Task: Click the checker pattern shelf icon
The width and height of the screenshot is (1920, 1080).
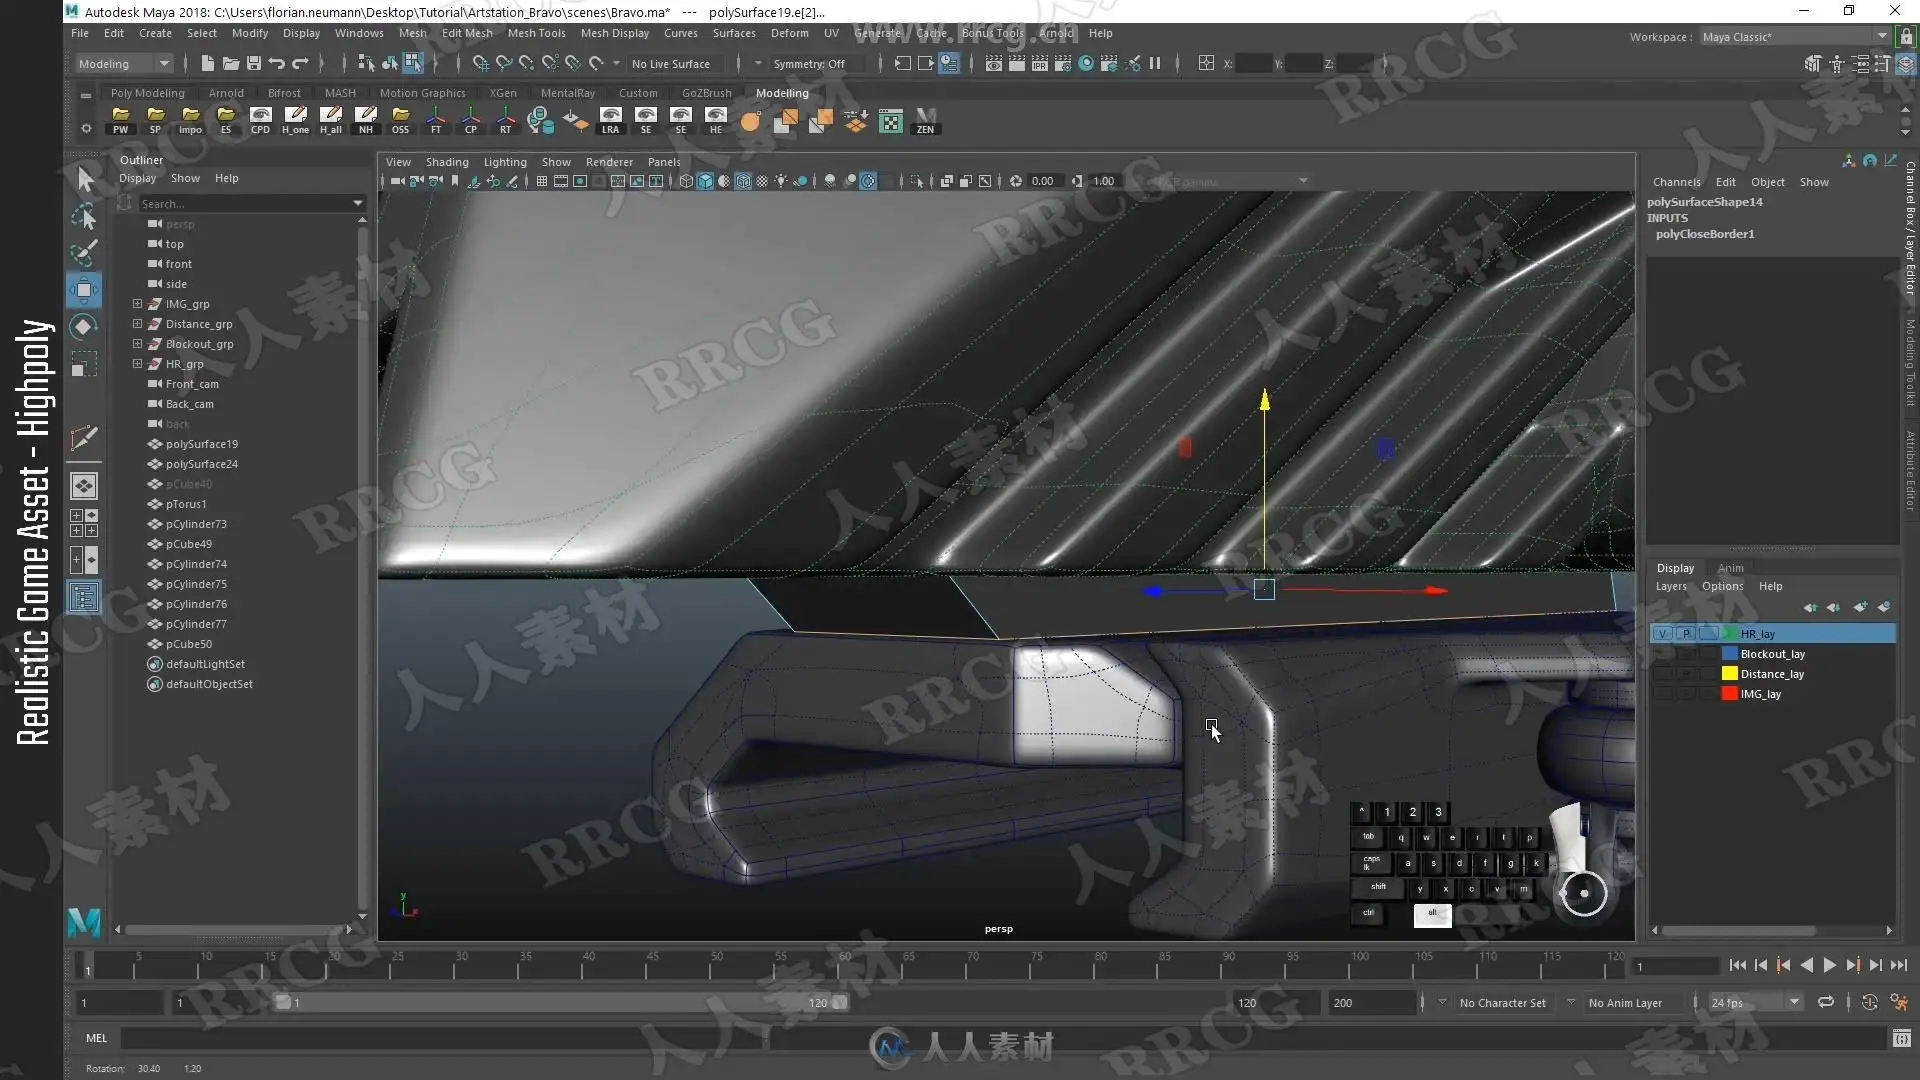Action: click(x=890, y=121)
